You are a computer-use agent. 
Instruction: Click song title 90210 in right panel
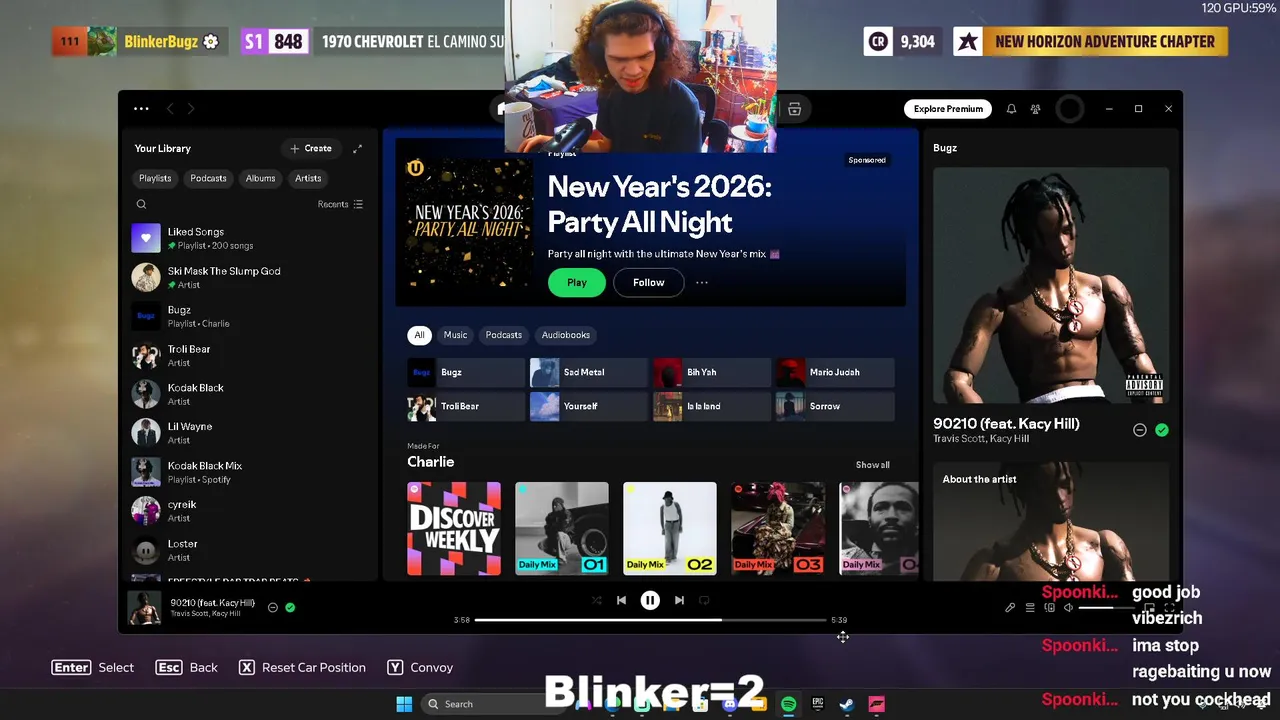point(1006,424)
